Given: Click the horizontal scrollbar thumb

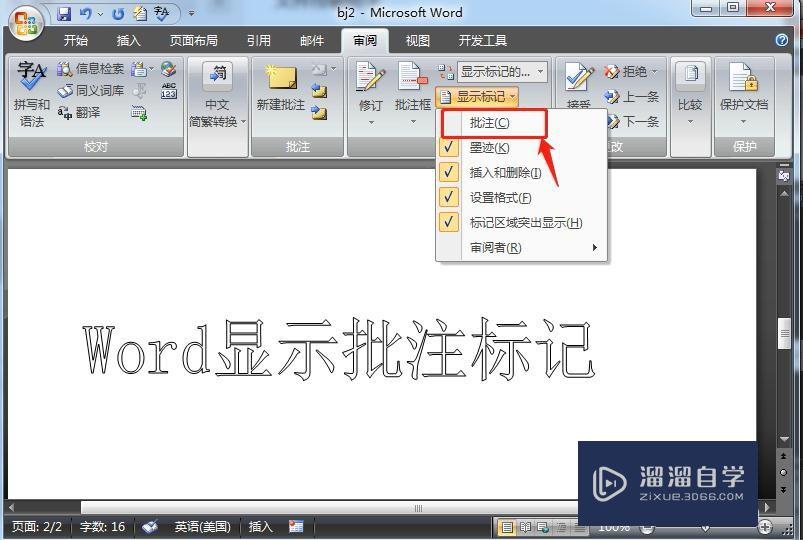Looking at the screenshot, I should coord(418,508).
